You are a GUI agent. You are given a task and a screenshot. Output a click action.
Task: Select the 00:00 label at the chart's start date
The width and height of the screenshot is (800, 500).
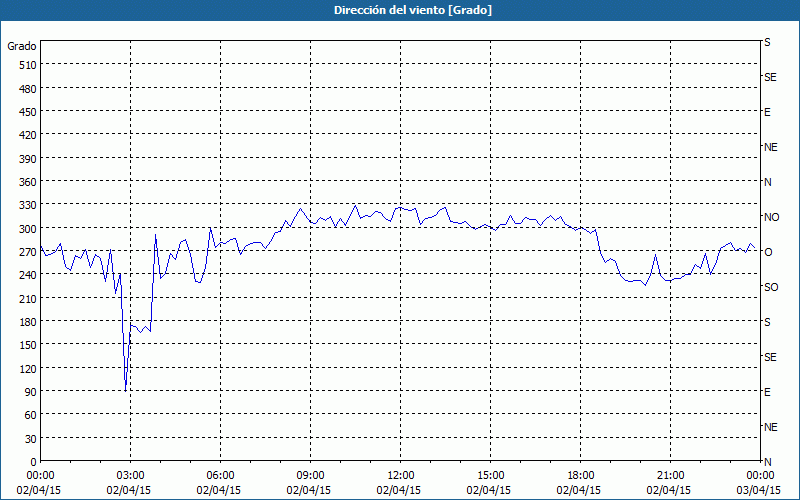point(41,476)
